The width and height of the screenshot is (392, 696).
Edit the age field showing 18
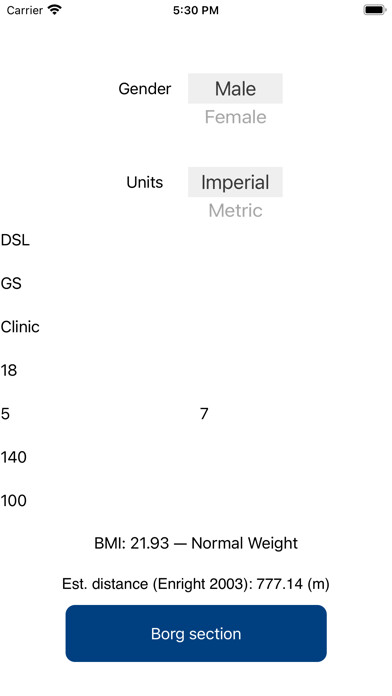[196, 370]
